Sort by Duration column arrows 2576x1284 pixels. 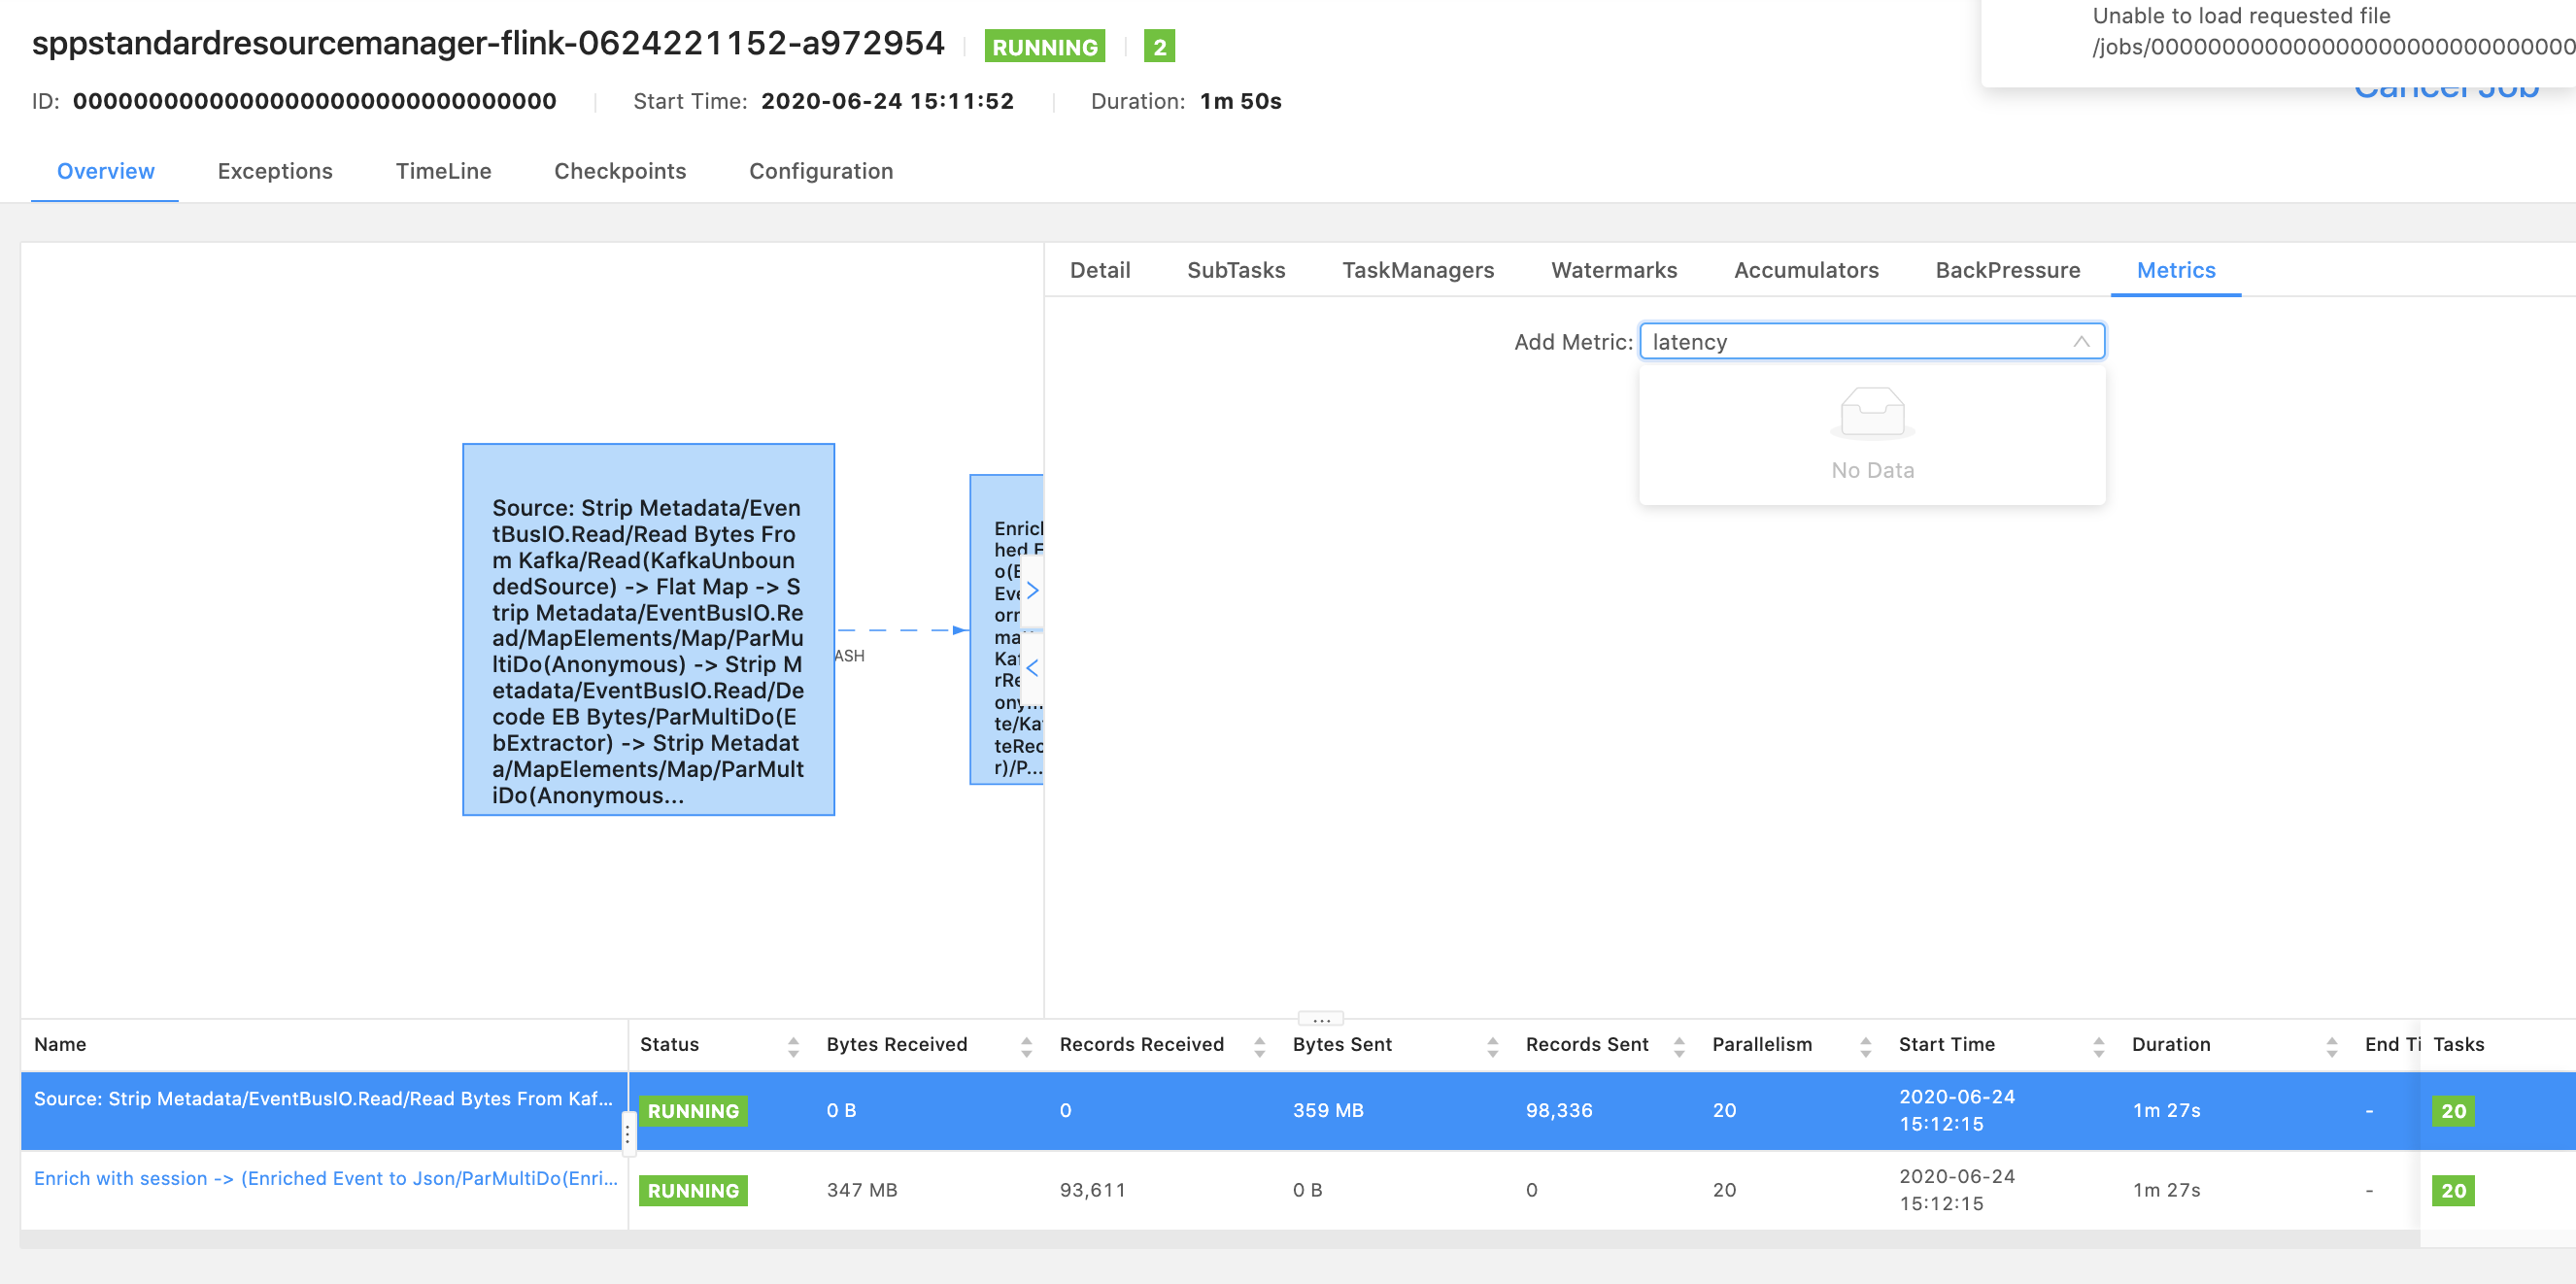[2331, 1046]
